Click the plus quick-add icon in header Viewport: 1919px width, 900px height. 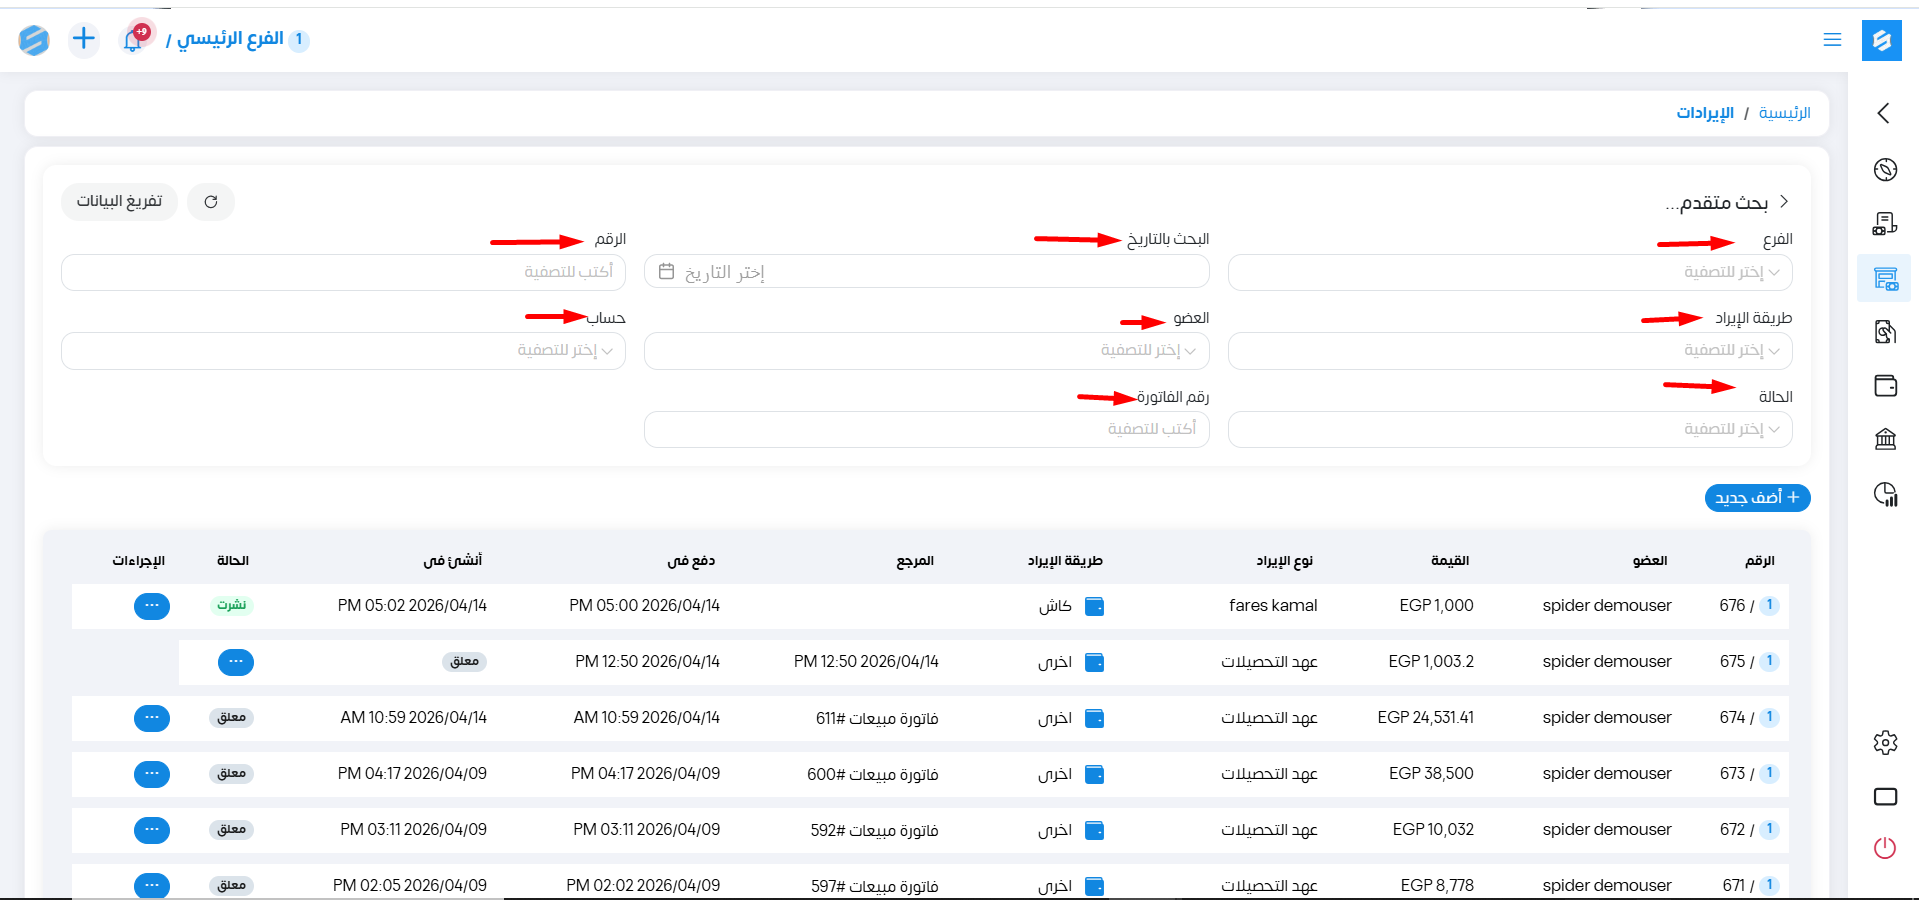[x=84, y=39]
